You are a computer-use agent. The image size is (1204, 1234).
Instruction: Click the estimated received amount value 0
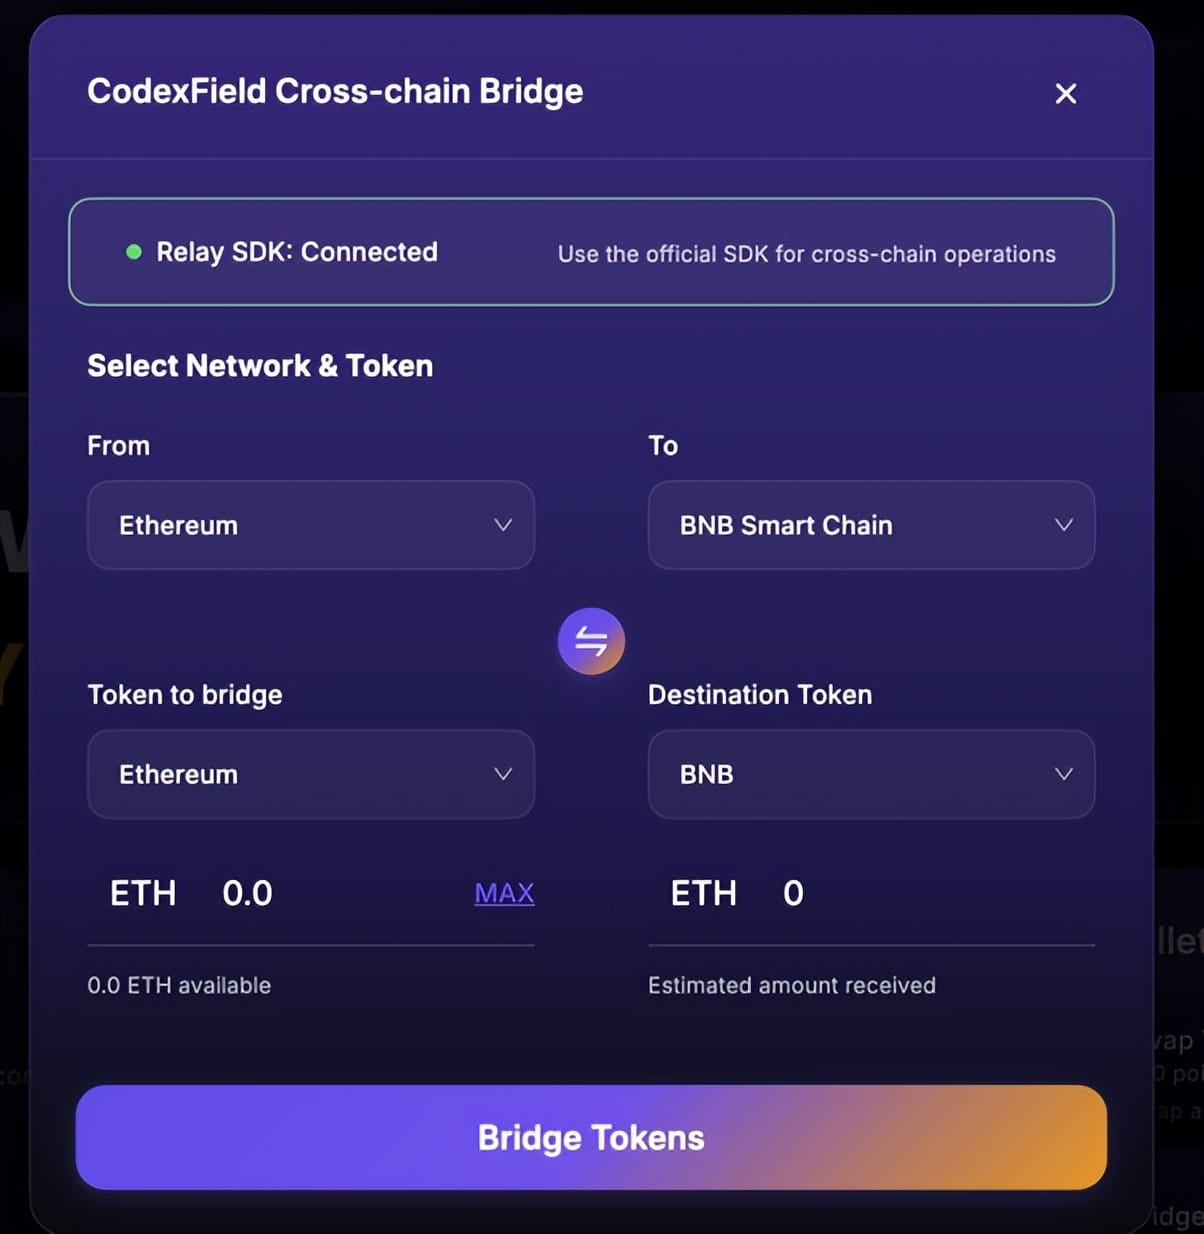pos(793,893)
